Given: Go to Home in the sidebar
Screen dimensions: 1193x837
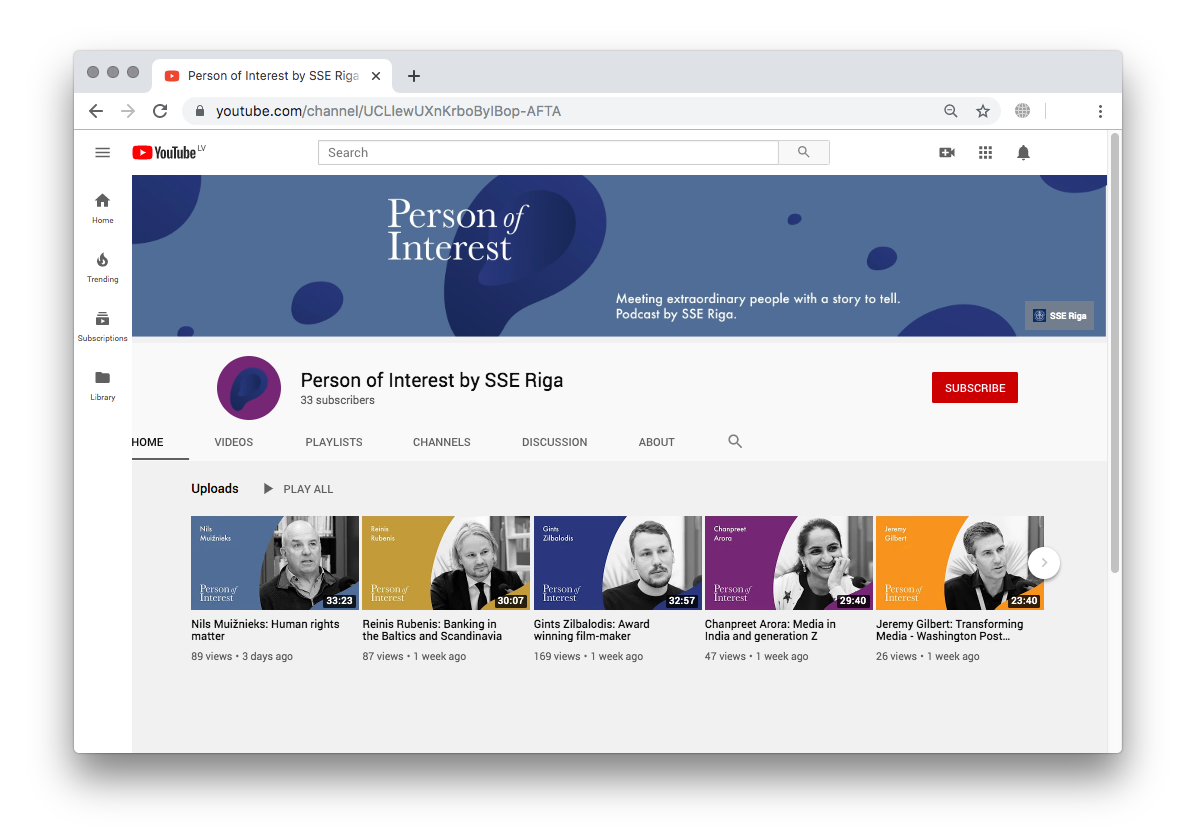Looking at the screenshot, I should point(103,208).
